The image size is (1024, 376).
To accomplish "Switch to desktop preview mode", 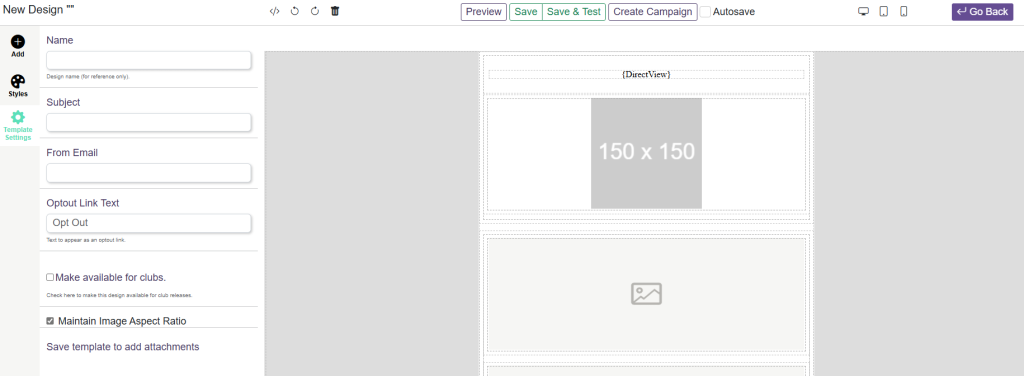I will point(863,12).
